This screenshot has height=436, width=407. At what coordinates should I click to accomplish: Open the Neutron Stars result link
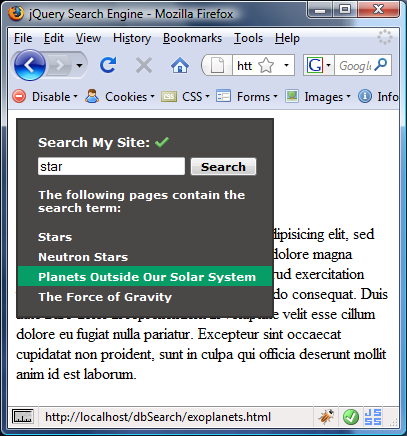click(83, 257)
